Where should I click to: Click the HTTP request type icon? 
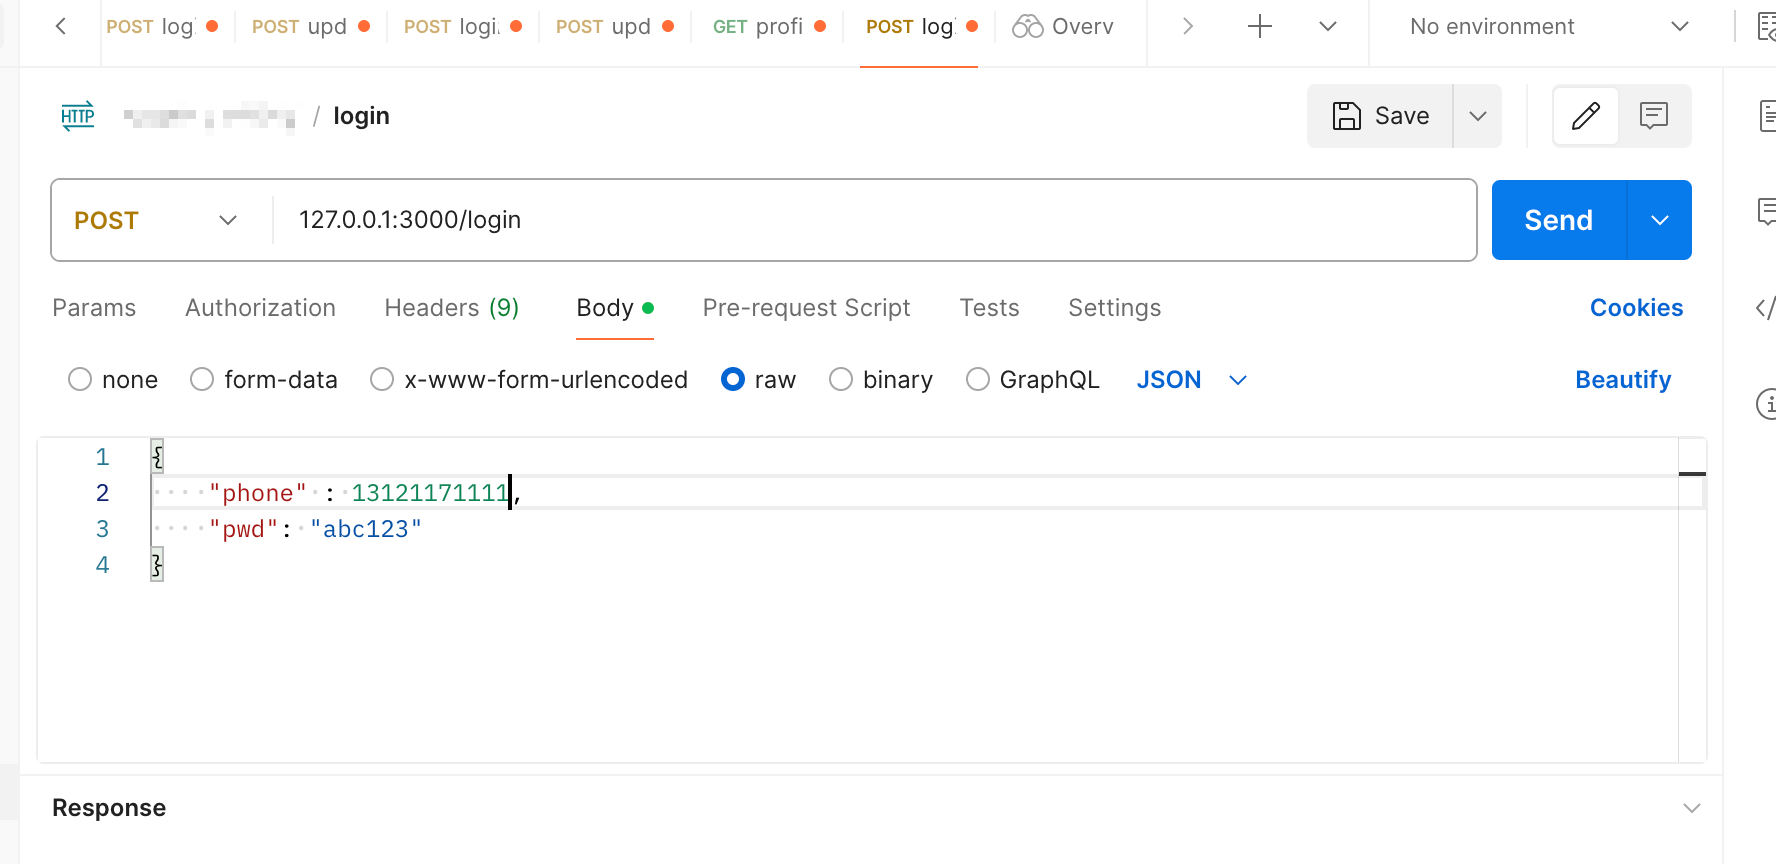point(78,116)
